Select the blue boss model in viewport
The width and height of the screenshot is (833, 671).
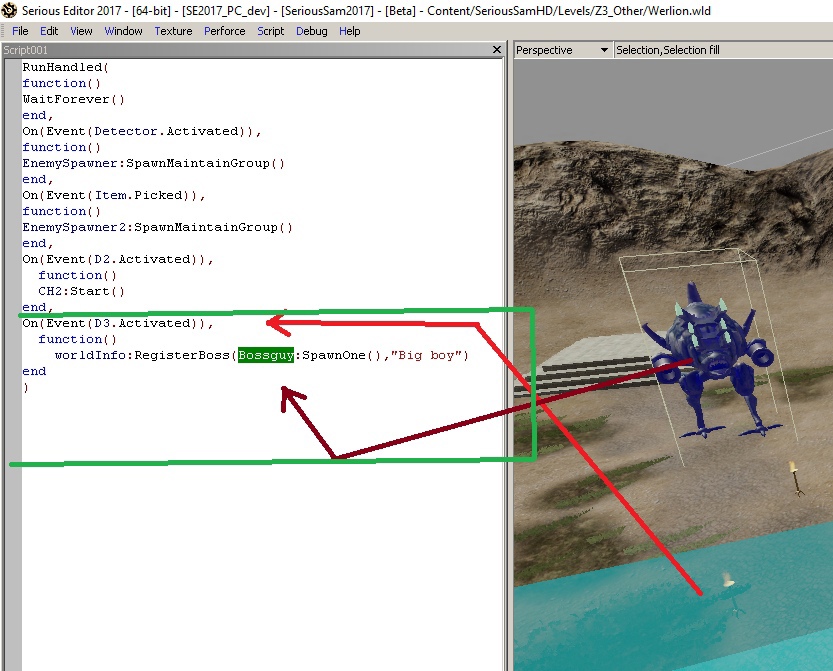[x=707, y=360]
